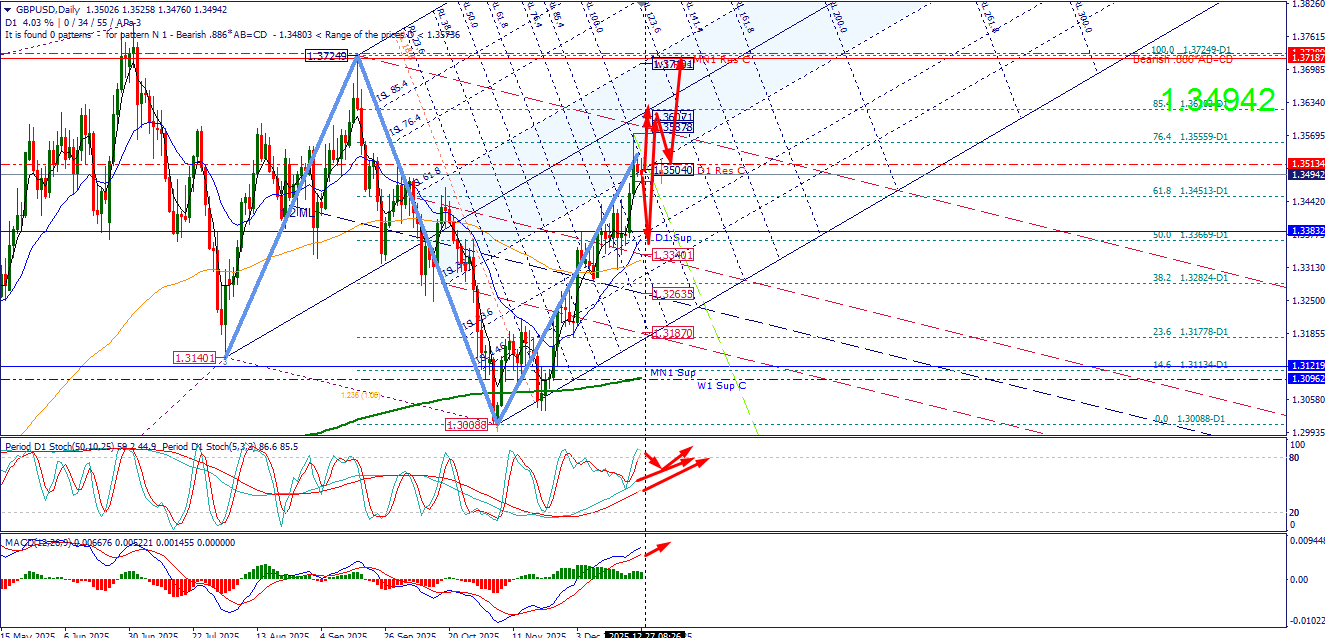Image resolution: width=1325 pixels, height=638 pixels.
Task: Select the Fibonacci '61.8 1.34513-D1' label
Action: tap(1189, 190)
